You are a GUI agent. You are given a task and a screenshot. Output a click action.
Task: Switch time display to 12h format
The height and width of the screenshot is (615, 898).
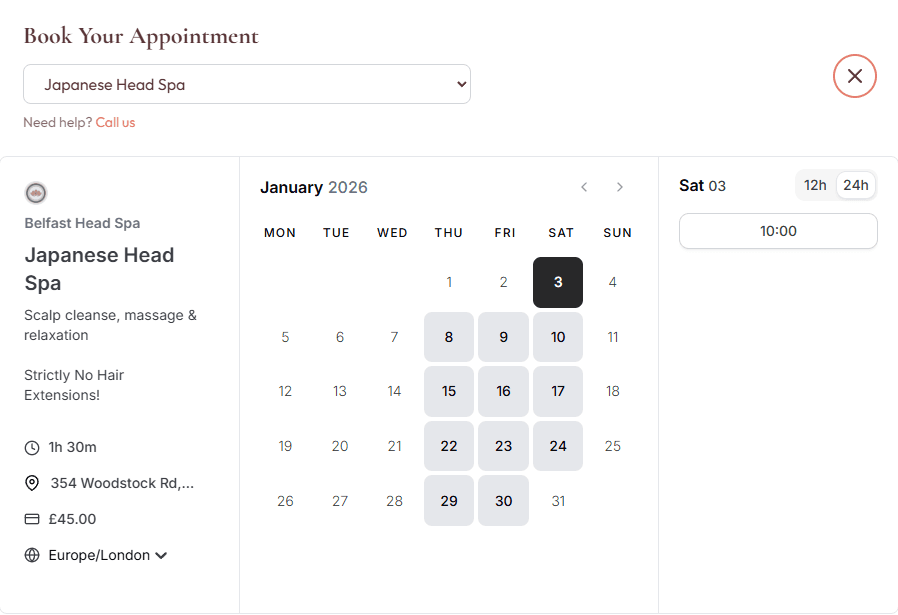pos(815,185)
